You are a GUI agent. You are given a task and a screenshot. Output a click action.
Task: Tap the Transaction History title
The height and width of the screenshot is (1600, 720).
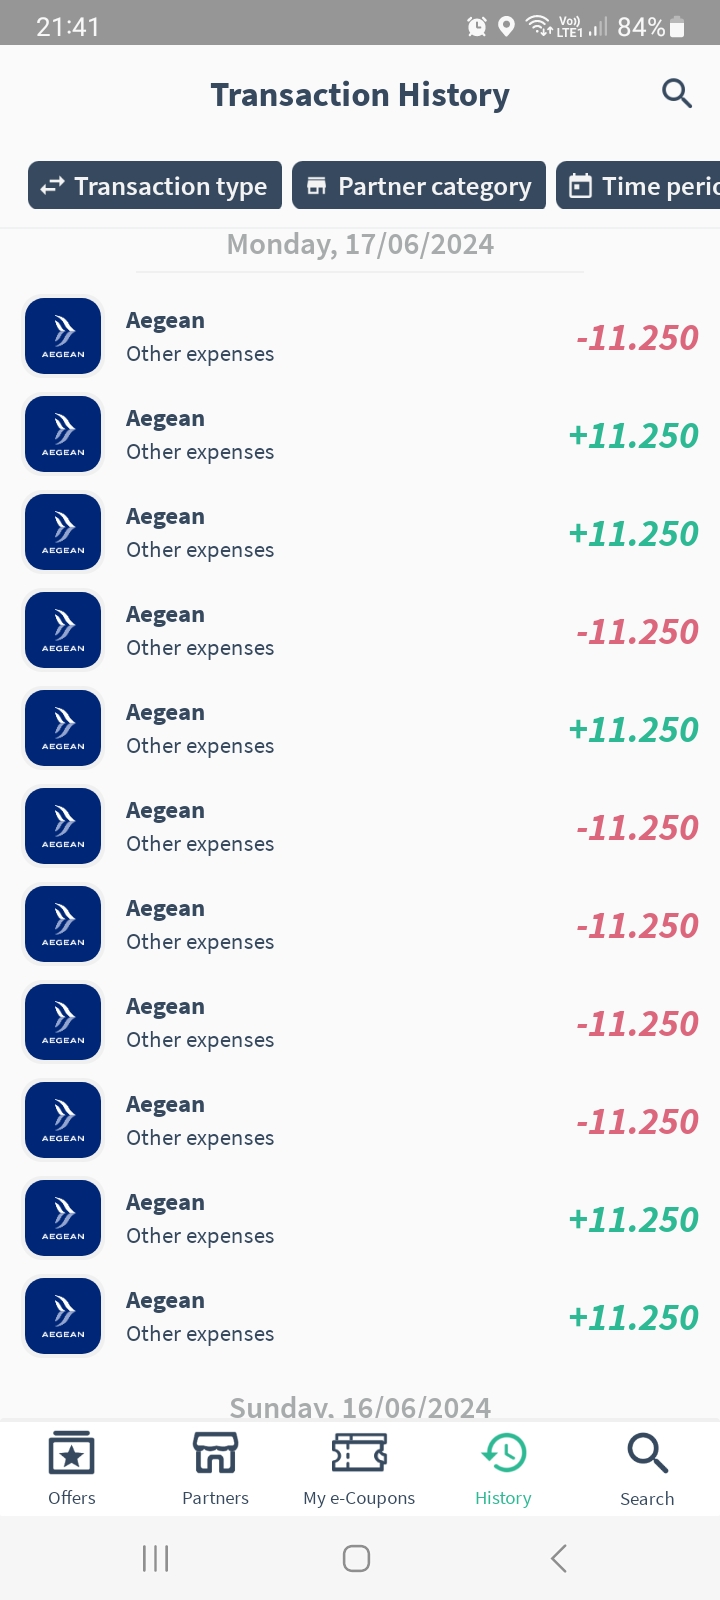tap(360, 95)
